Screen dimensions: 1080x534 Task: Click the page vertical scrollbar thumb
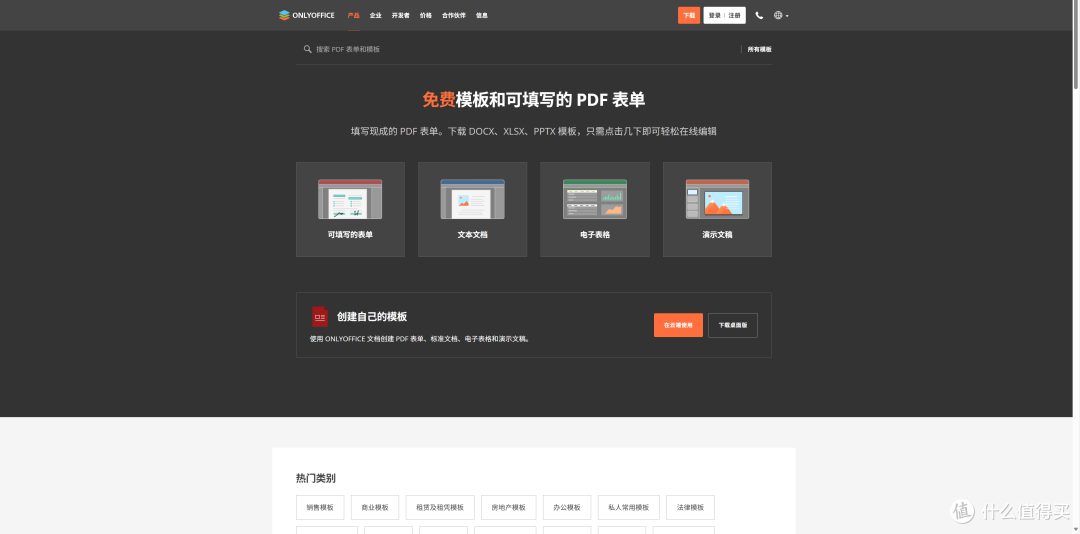click(x=1076, y=46)
